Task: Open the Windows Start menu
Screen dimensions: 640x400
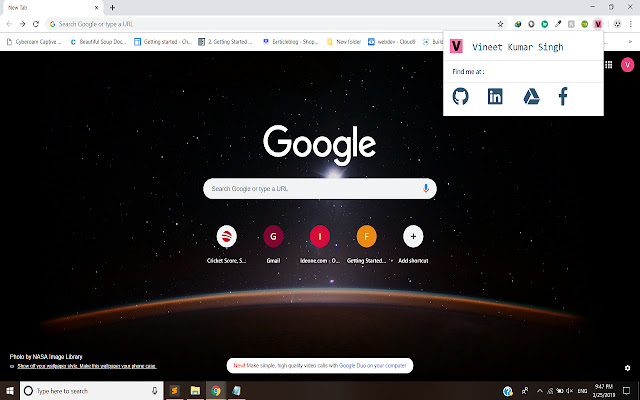Action: pyautogui.click(x=9, y=391)
